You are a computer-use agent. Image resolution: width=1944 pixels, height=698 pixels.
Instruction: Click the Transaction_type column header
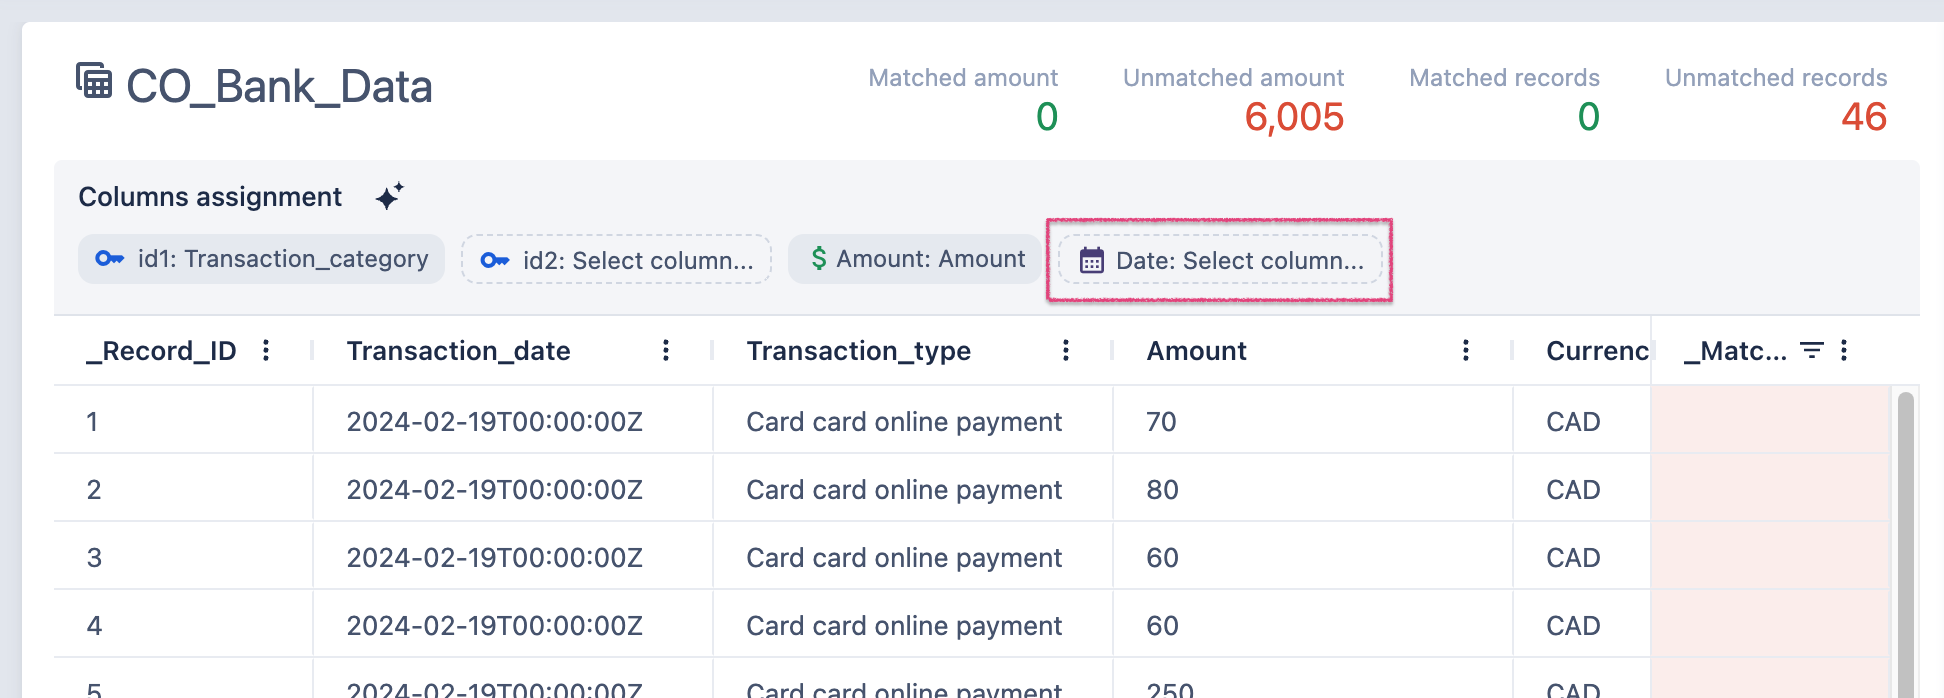coord(858,351)
